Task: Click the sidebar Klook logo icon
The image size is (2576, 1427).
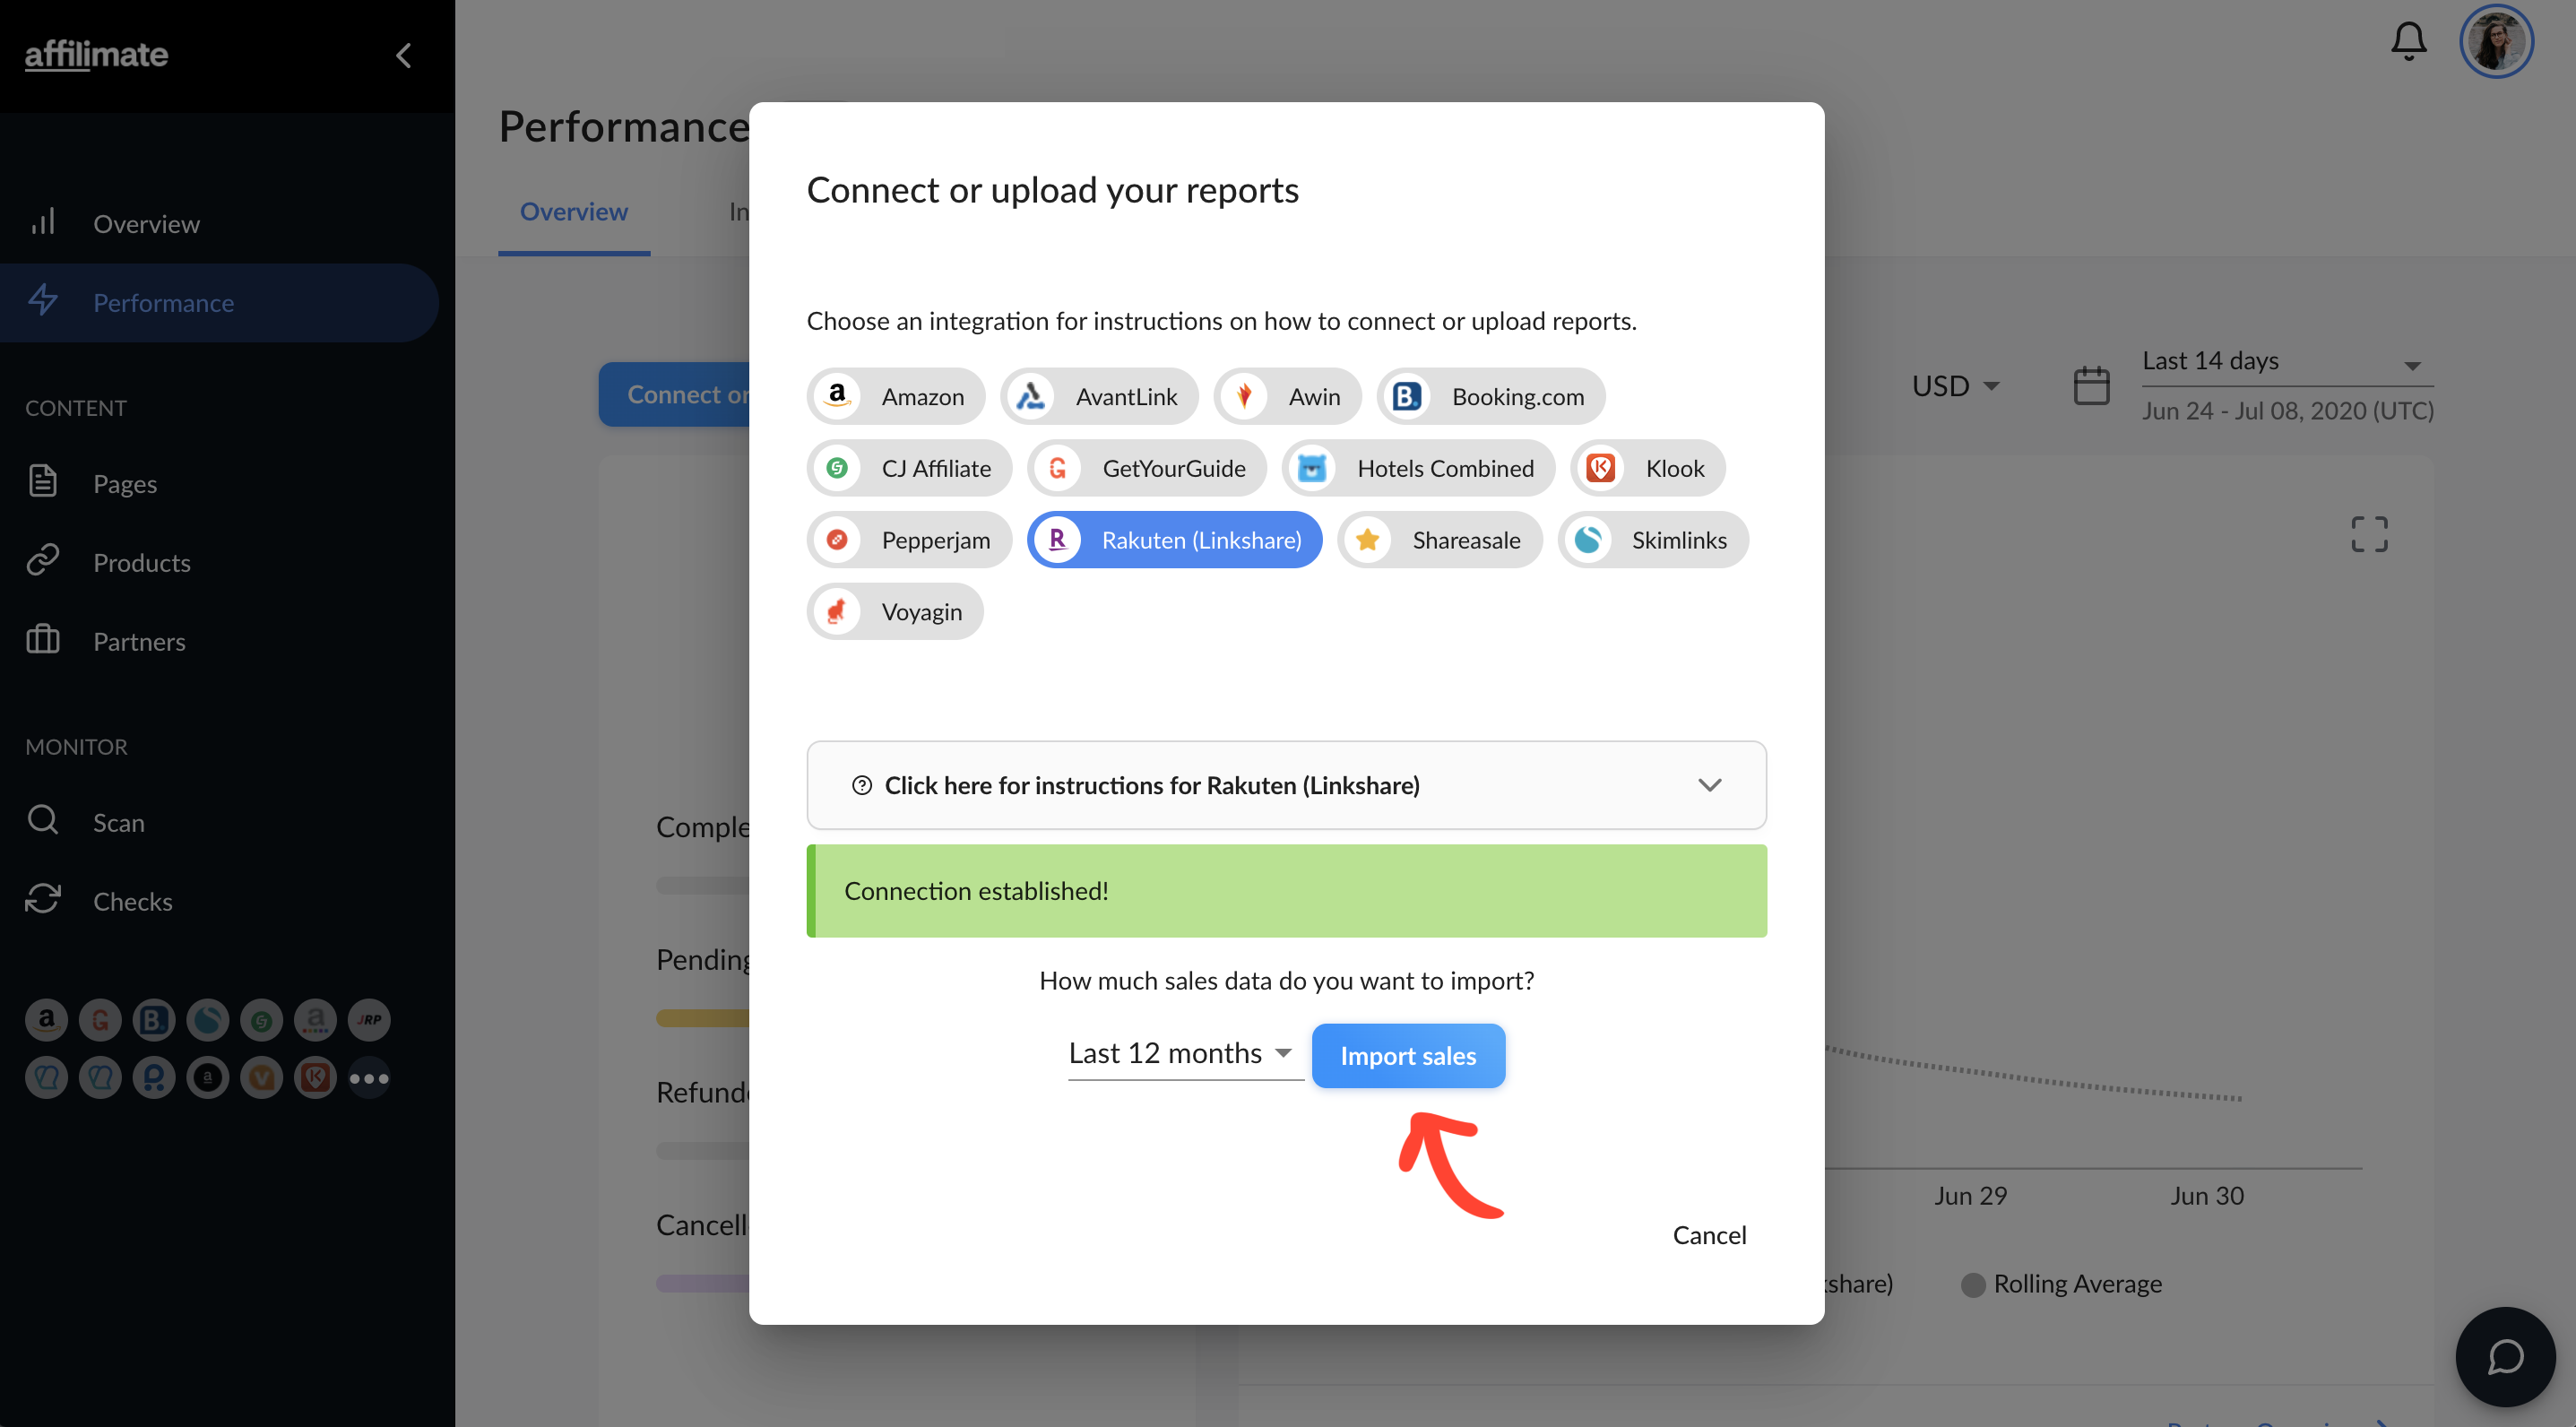Action: click(x=316, y=1078)
